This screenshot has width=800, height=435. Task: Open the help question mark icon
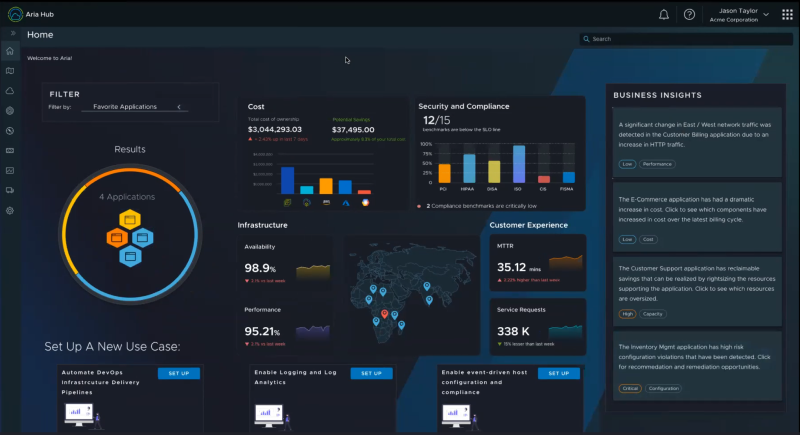tap(689, 15)
